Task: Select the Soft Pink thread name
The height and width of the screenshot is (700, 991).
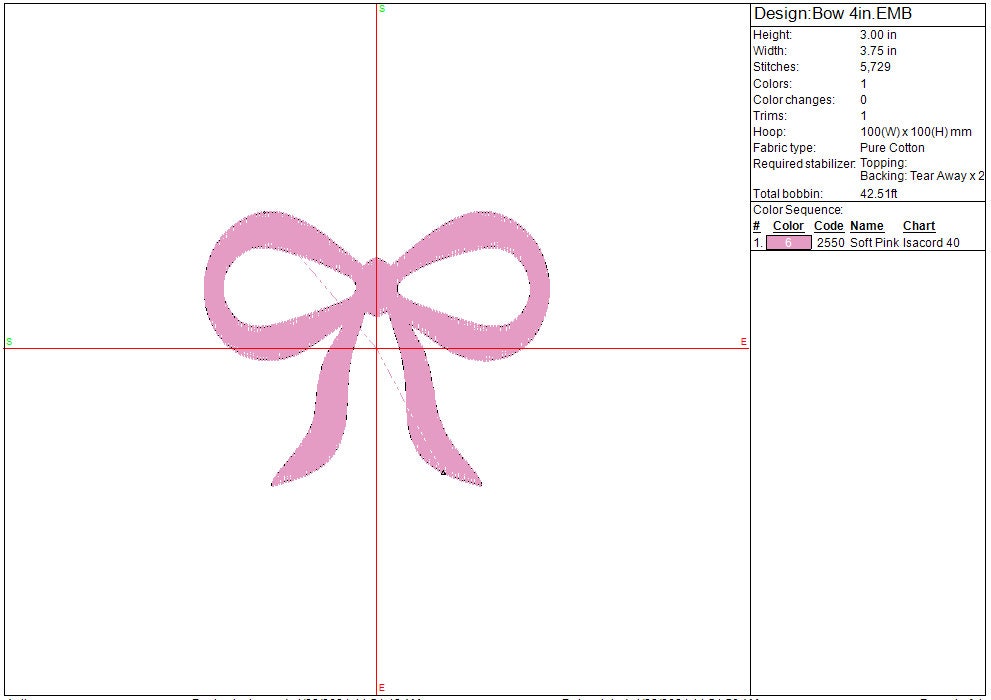Action: click(x=875, y=242)
